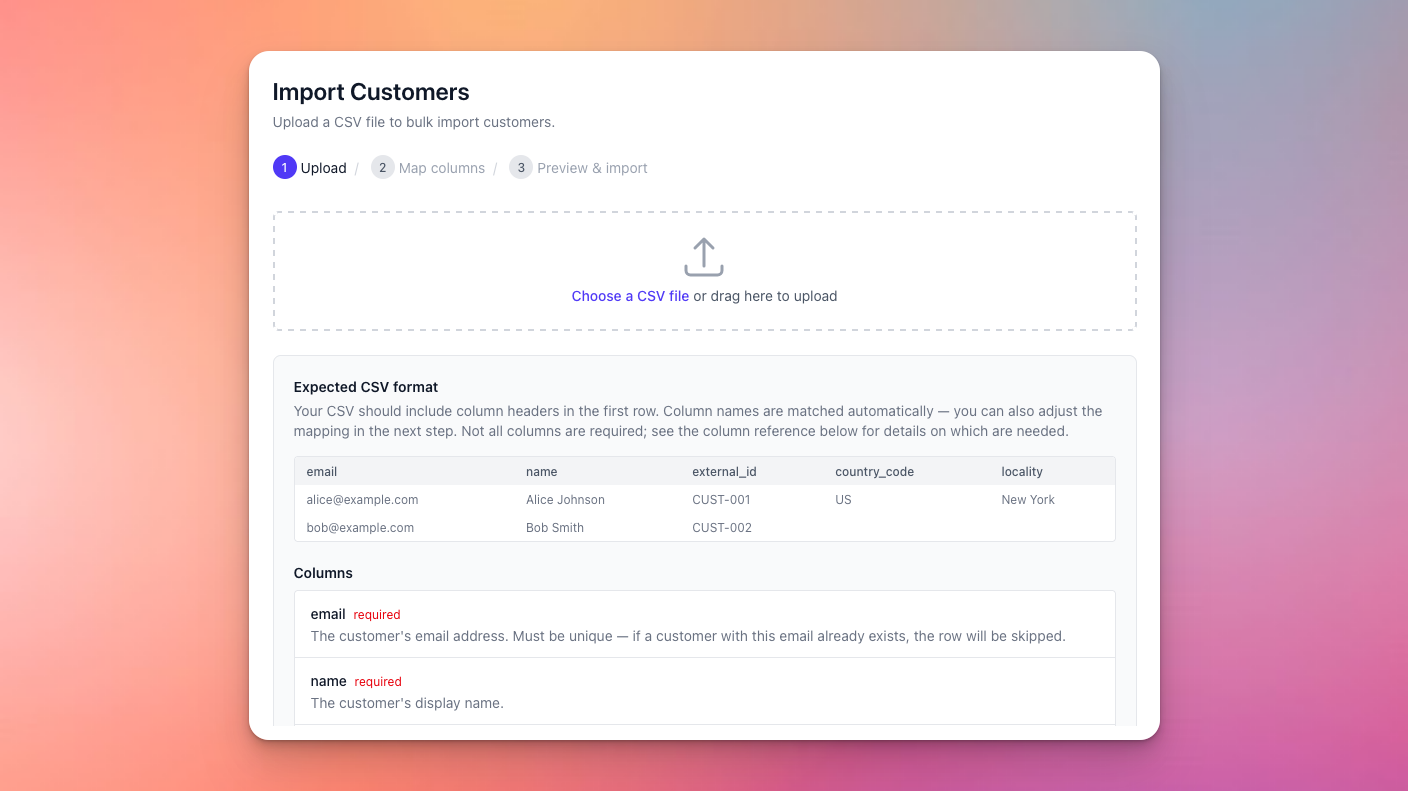
Task: Select the country_code column header
Action: click(x=874, y=472)
